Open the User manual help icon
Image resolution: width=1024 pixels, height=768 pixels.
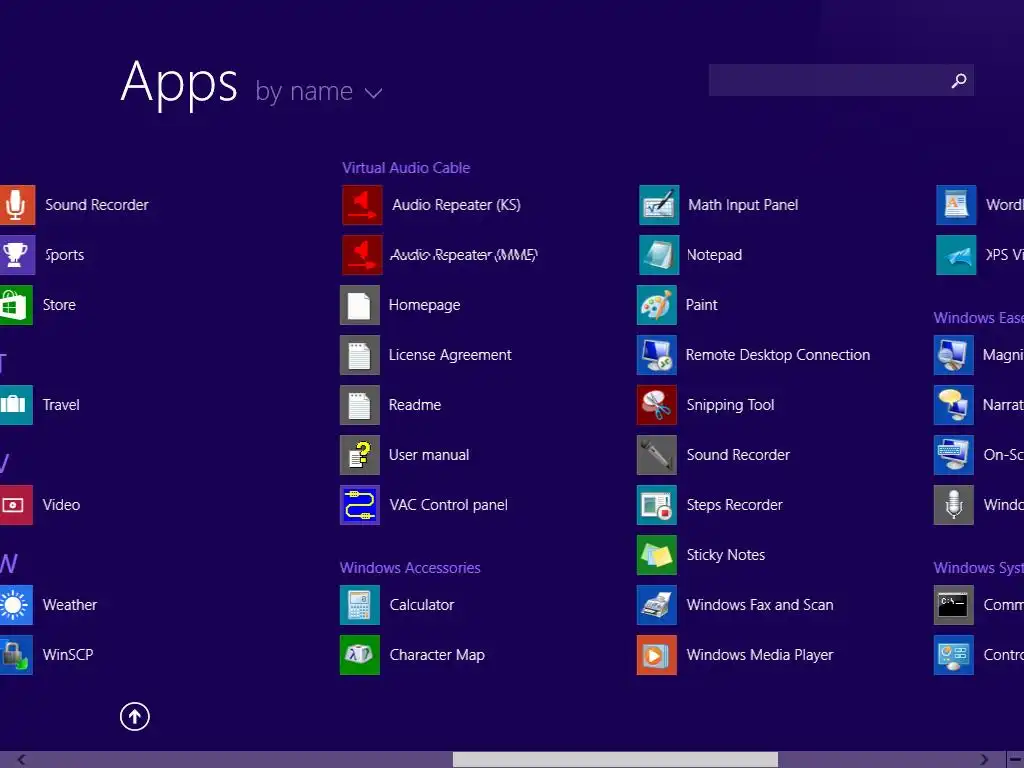(360, 455)
